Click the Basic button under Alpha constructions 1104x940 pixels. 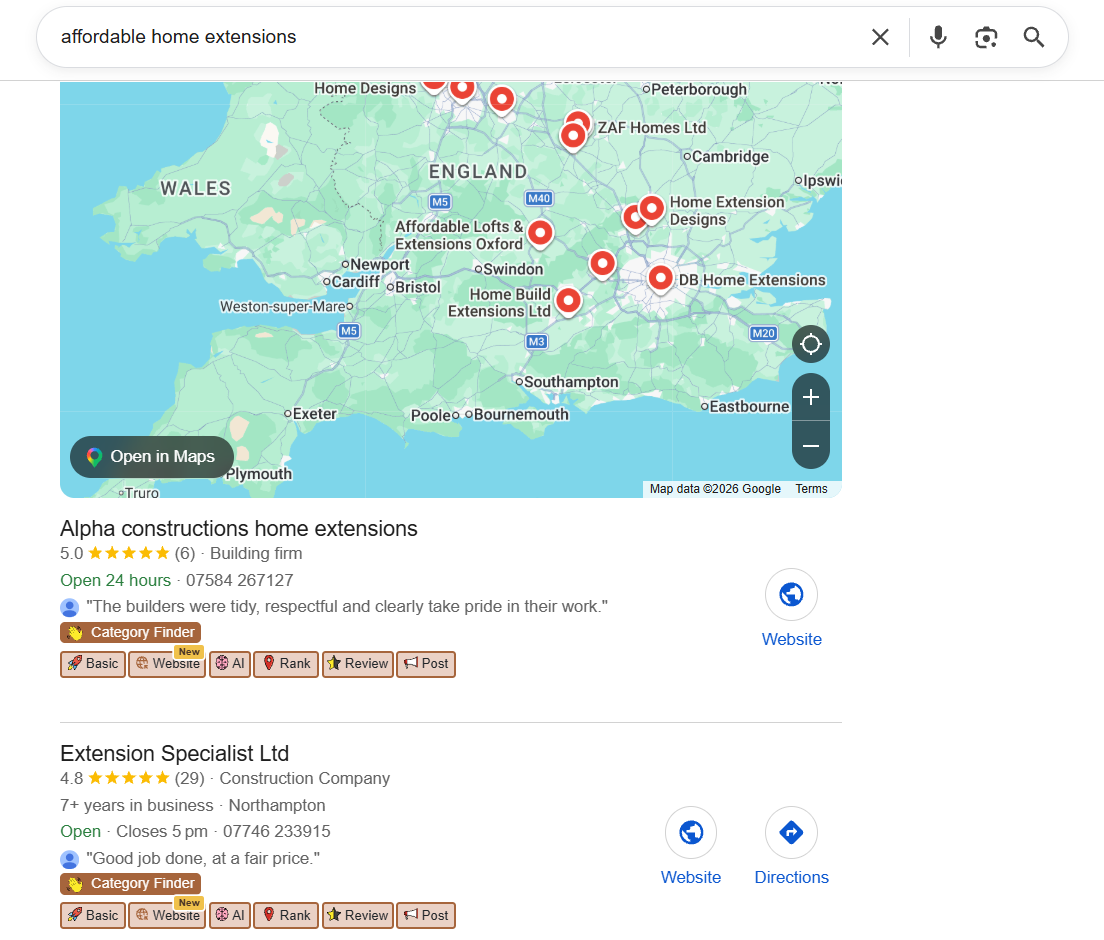click(93, 664)
